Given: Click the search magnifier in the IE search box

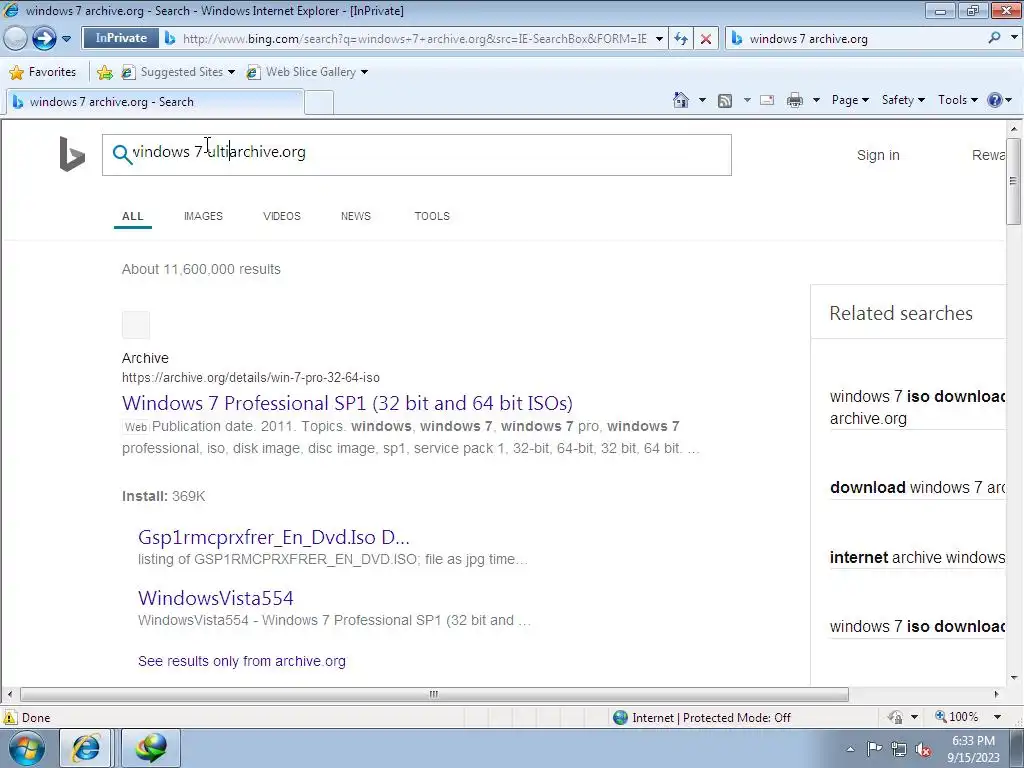Looking at the screenshot, I should click(x=994, y=38).
